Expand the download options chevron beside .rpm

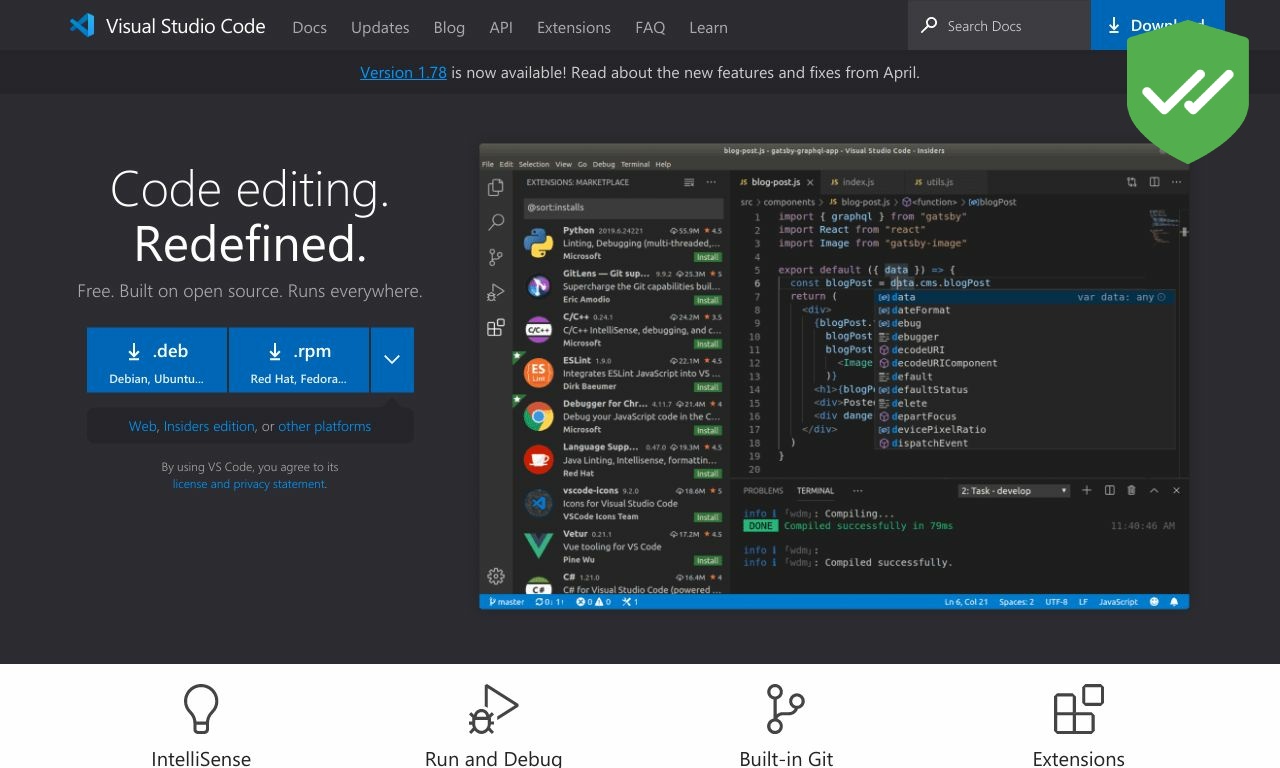[392, 360]
